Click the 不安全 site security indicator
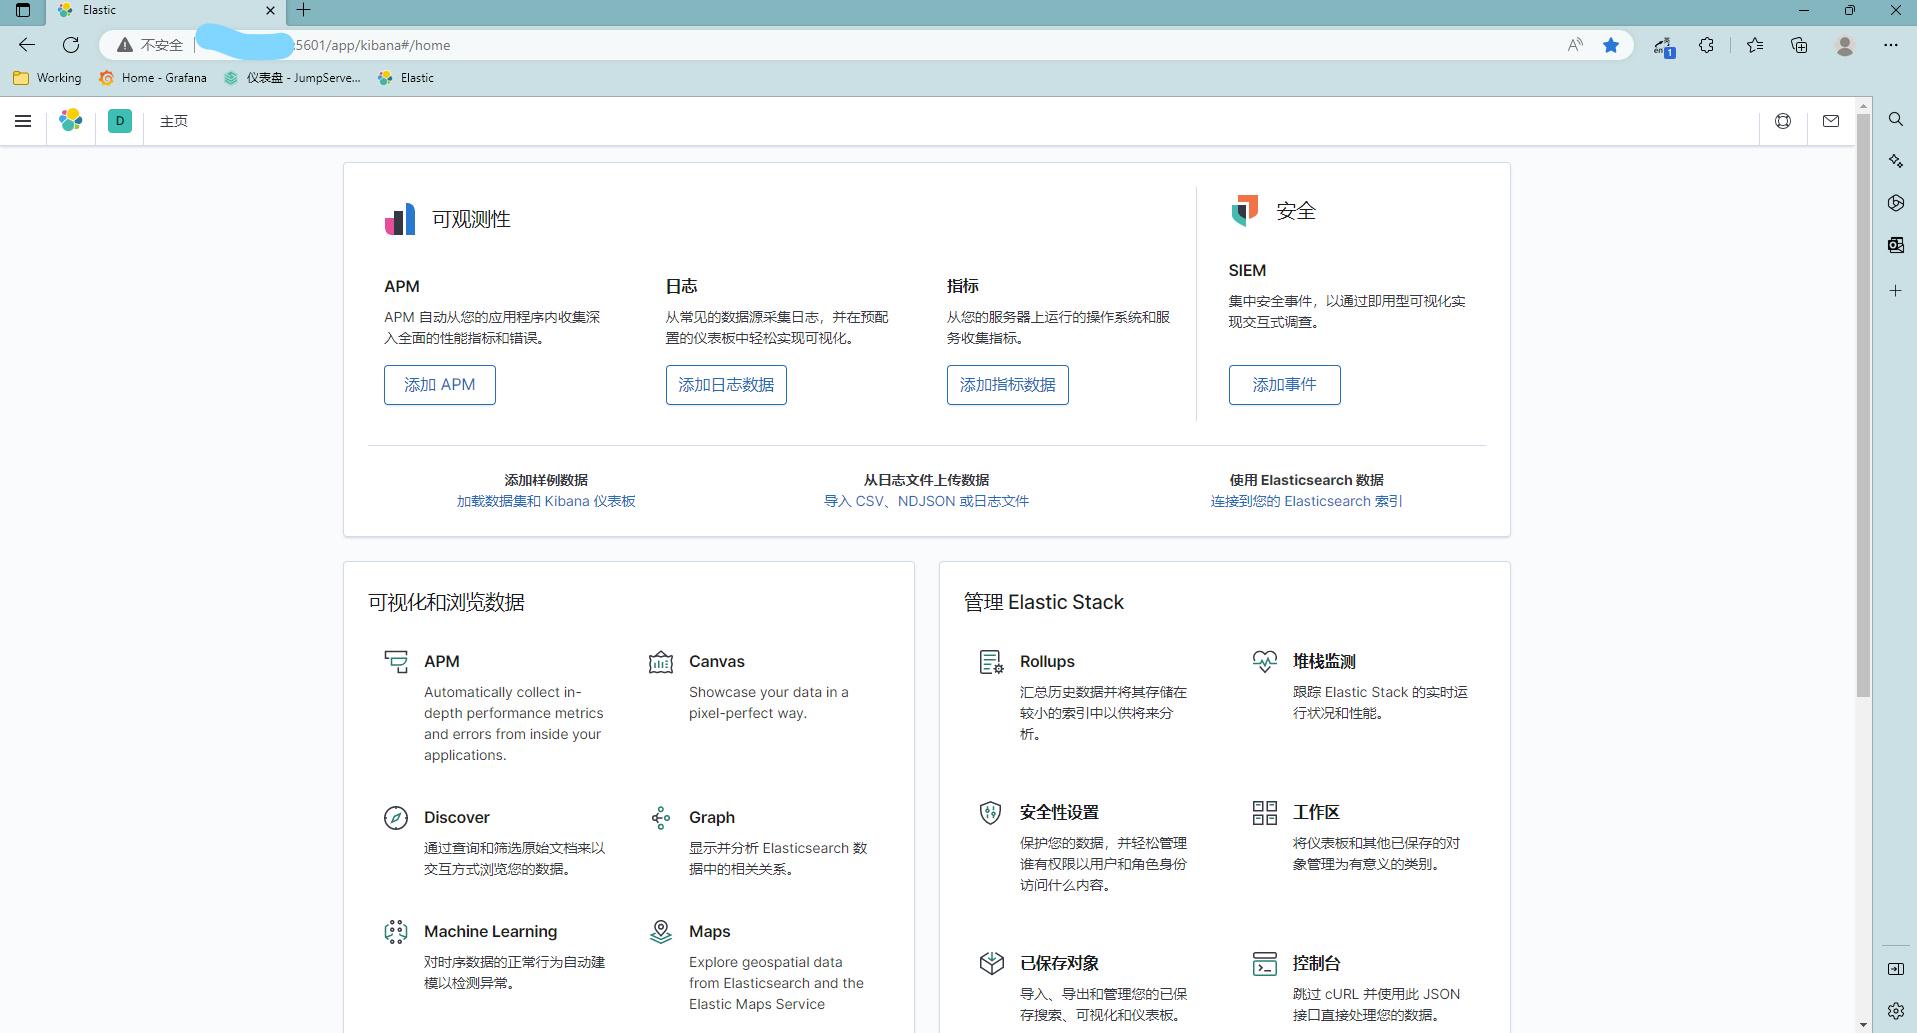The width and height of the screenshot is (1917, 1033). [x=150, y=45]
